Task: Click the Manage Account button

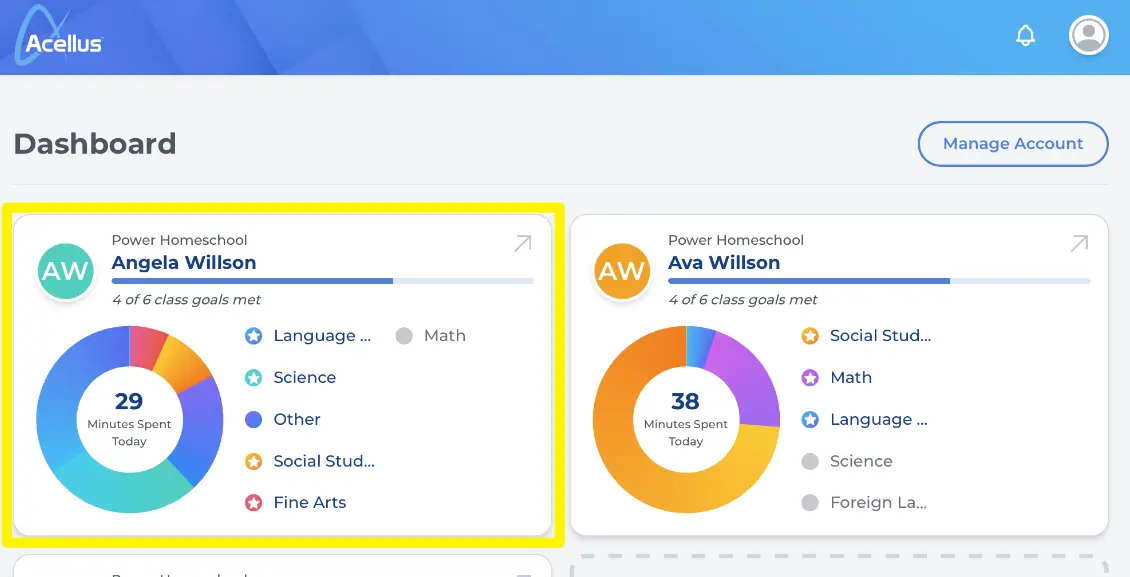Action: pyautogui.click(x=1013, y=144)
